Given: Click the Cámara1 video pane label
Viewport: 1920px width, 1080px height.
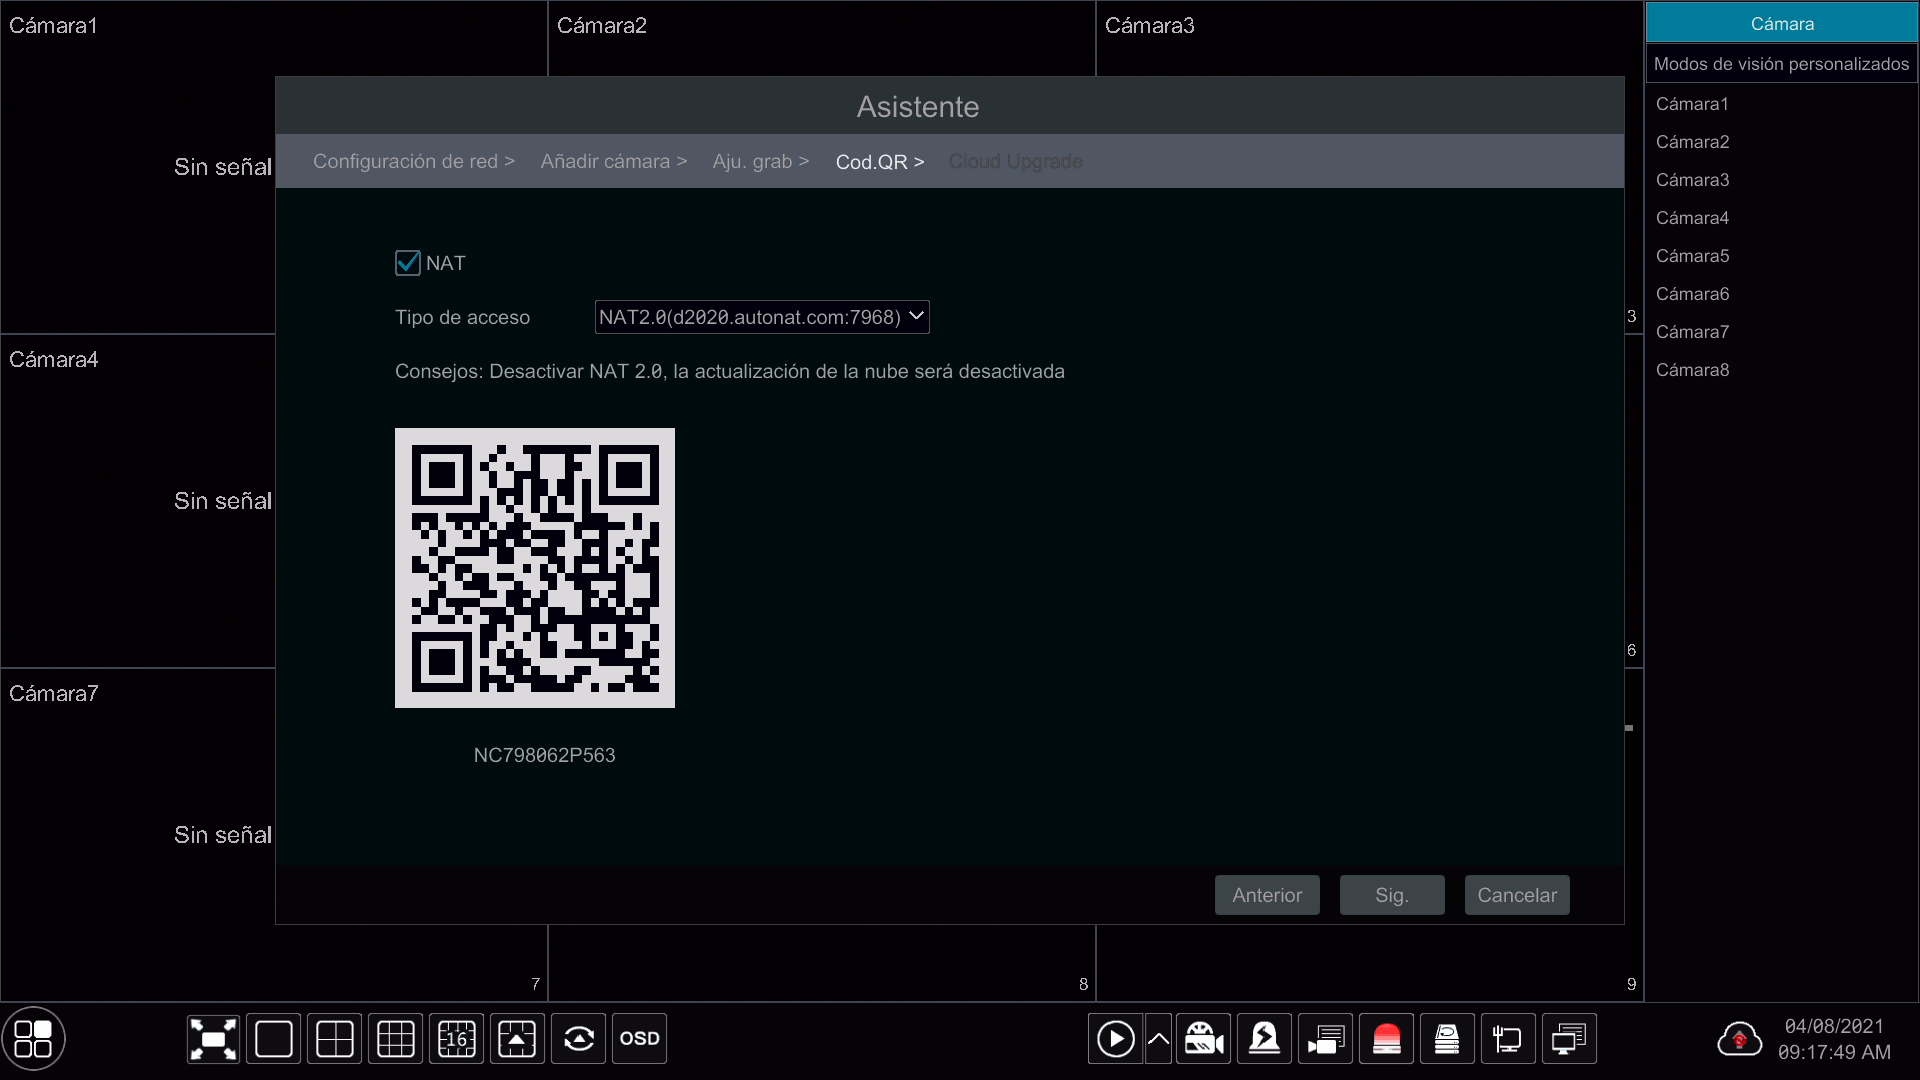Looking at the screenshot, I should 54,26.
